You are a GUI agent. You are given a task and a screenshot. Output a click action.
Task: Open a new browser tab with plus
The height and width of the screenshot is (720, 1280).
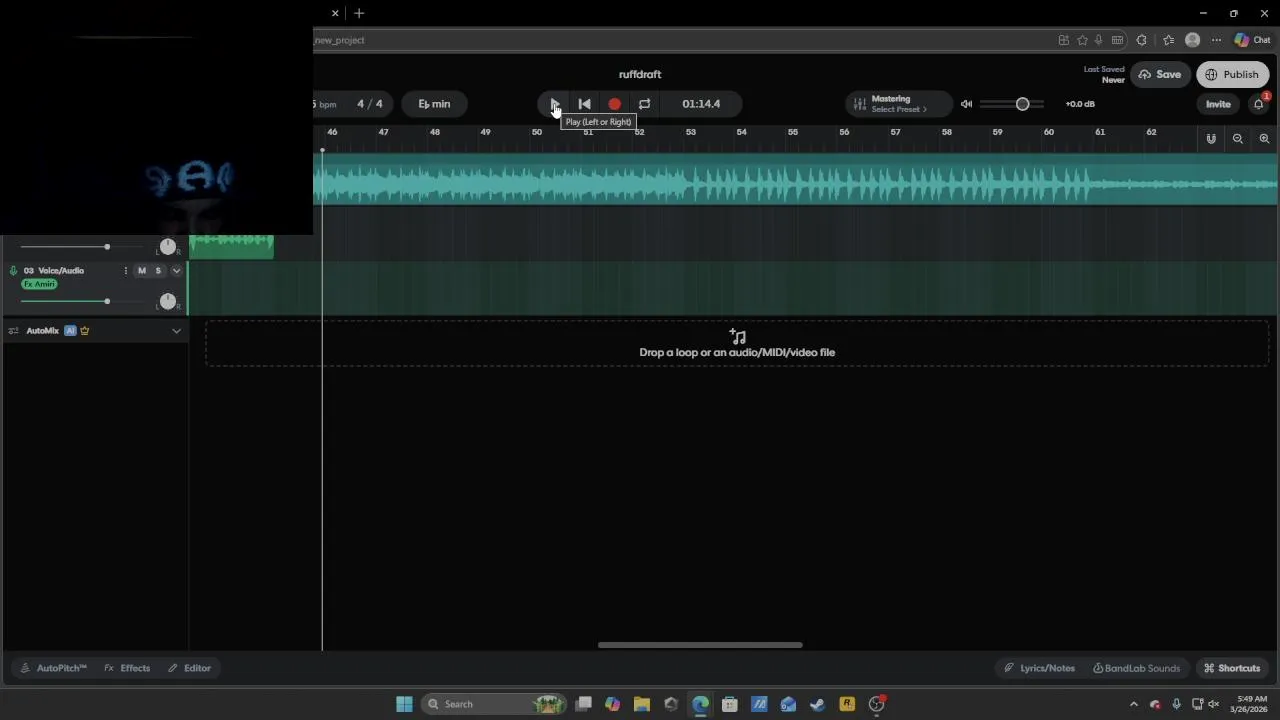tap(359, 13)
